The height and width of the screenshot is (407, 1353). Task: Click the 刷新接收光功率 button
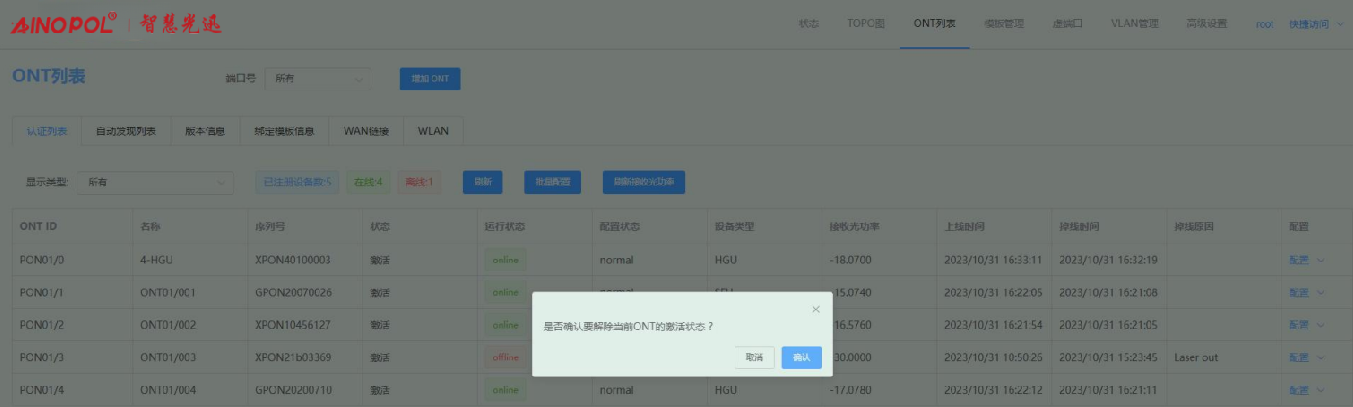(643, 182)
